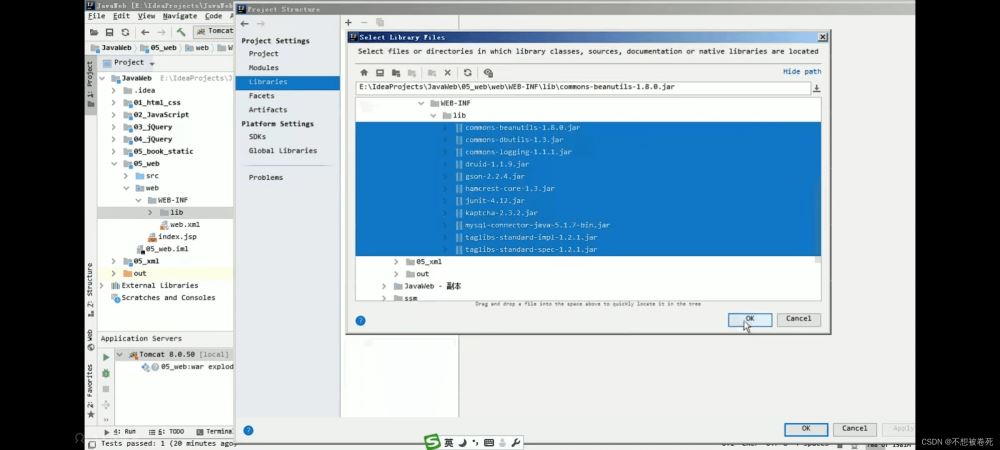Open Code menu
This screenshot has height=450, width=1000.
pos(214,16)
